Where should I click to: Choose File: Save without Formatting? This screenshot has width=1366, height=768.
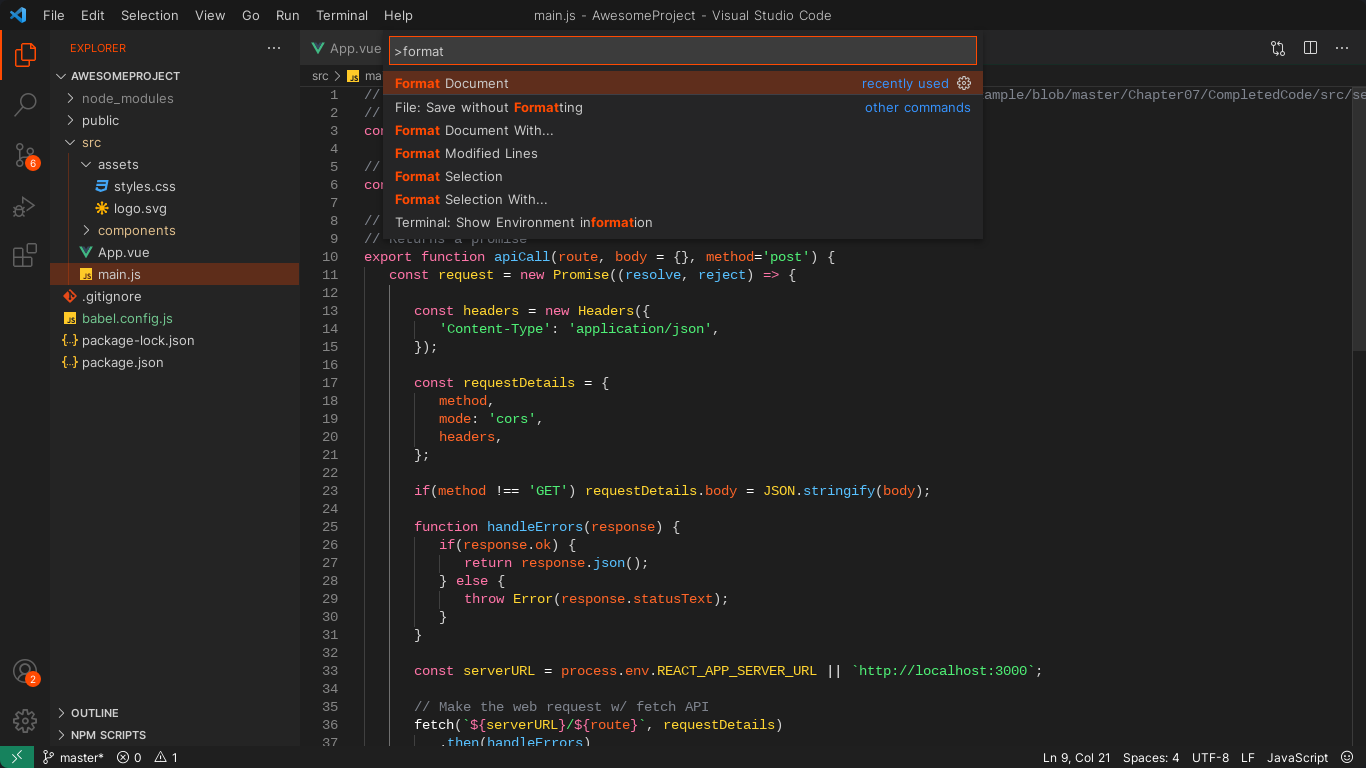coord(683,107)
